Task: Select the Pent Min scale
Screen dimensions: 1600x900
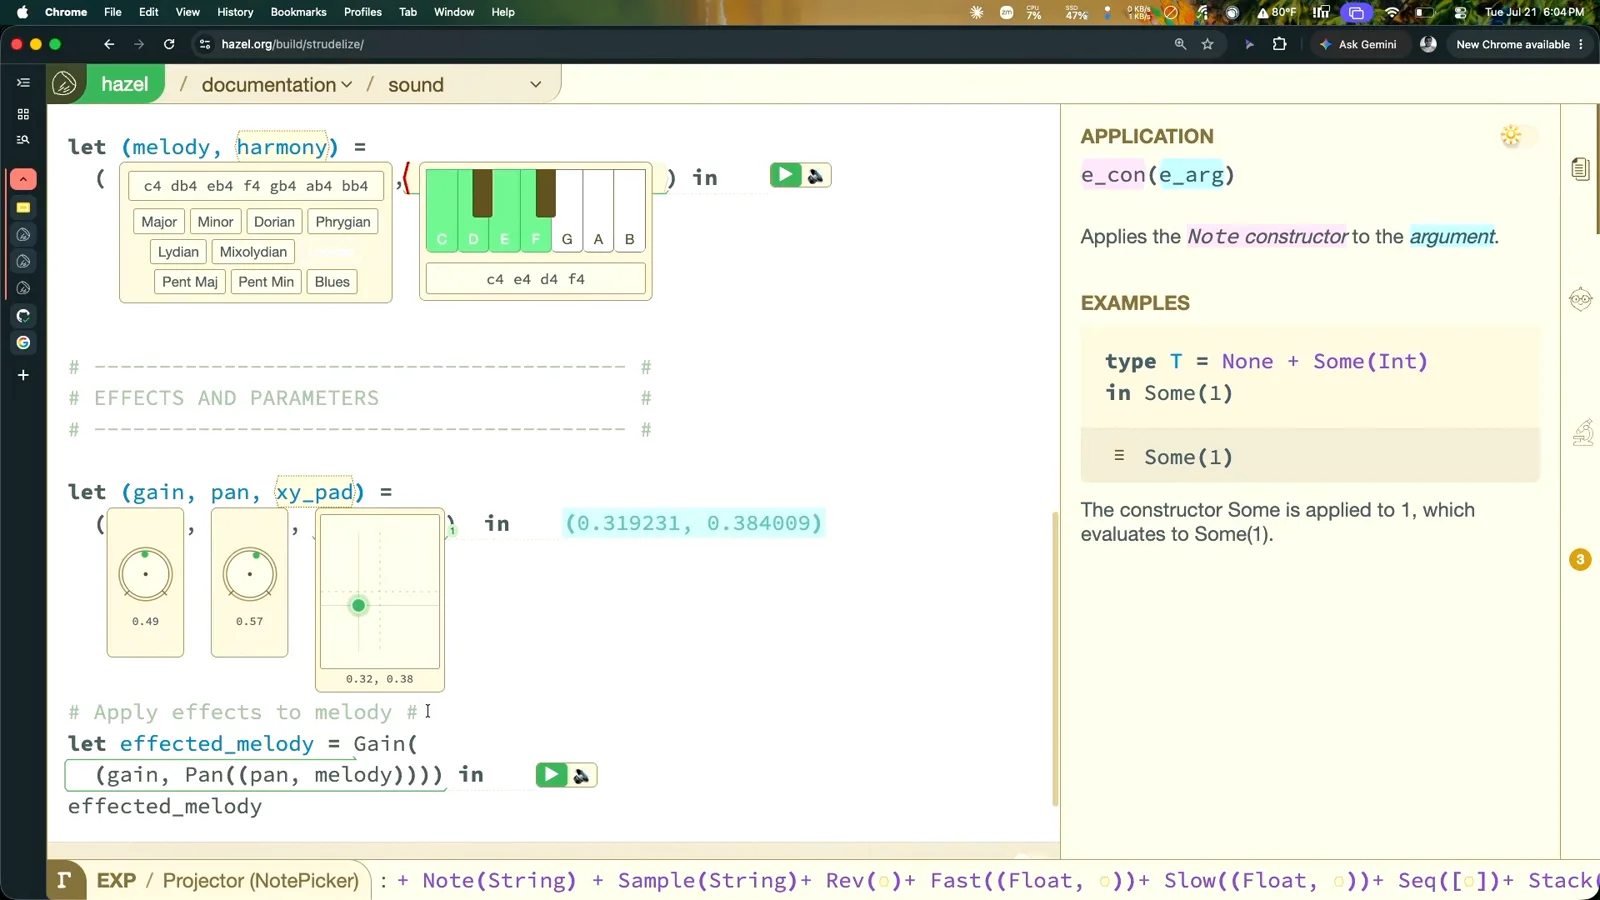Action: pyautogui.click(x=266, y=282)
